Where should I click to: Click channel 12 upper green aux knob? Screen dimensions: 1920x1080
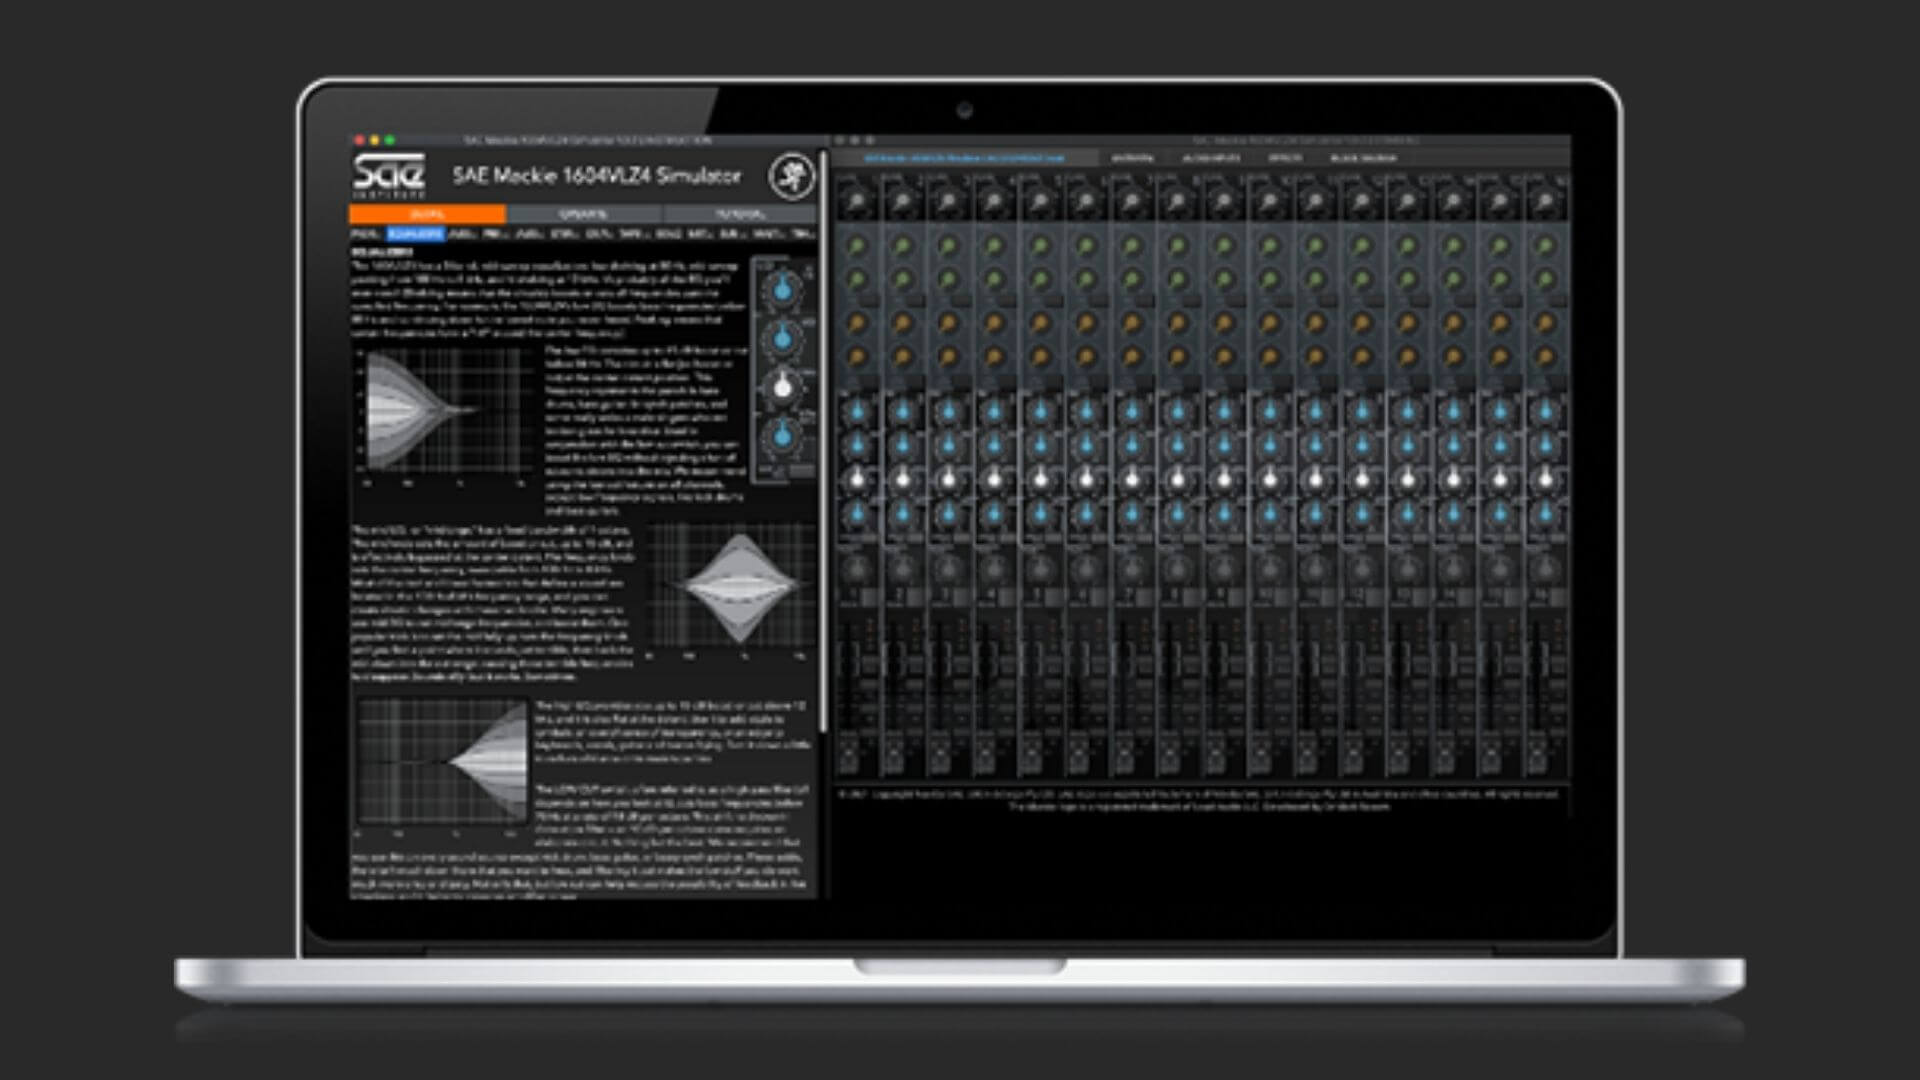click(1362, 246)
